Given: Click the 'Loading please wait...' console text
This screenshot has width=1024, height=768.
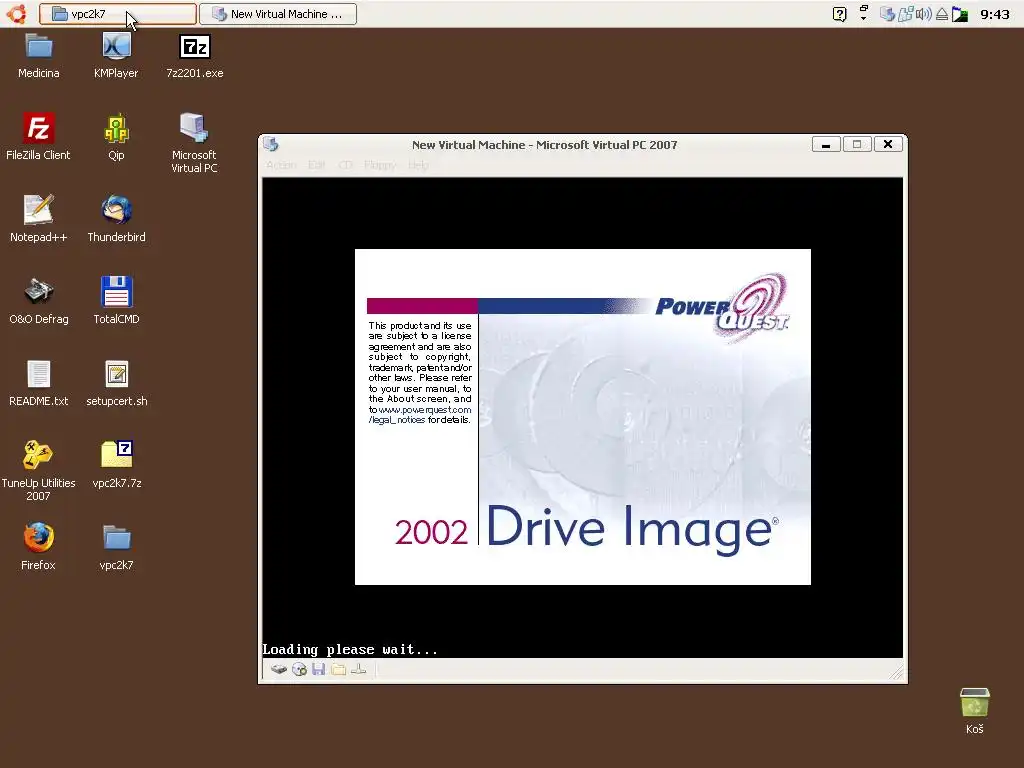Looking at the screenshot, I should 350,650.
